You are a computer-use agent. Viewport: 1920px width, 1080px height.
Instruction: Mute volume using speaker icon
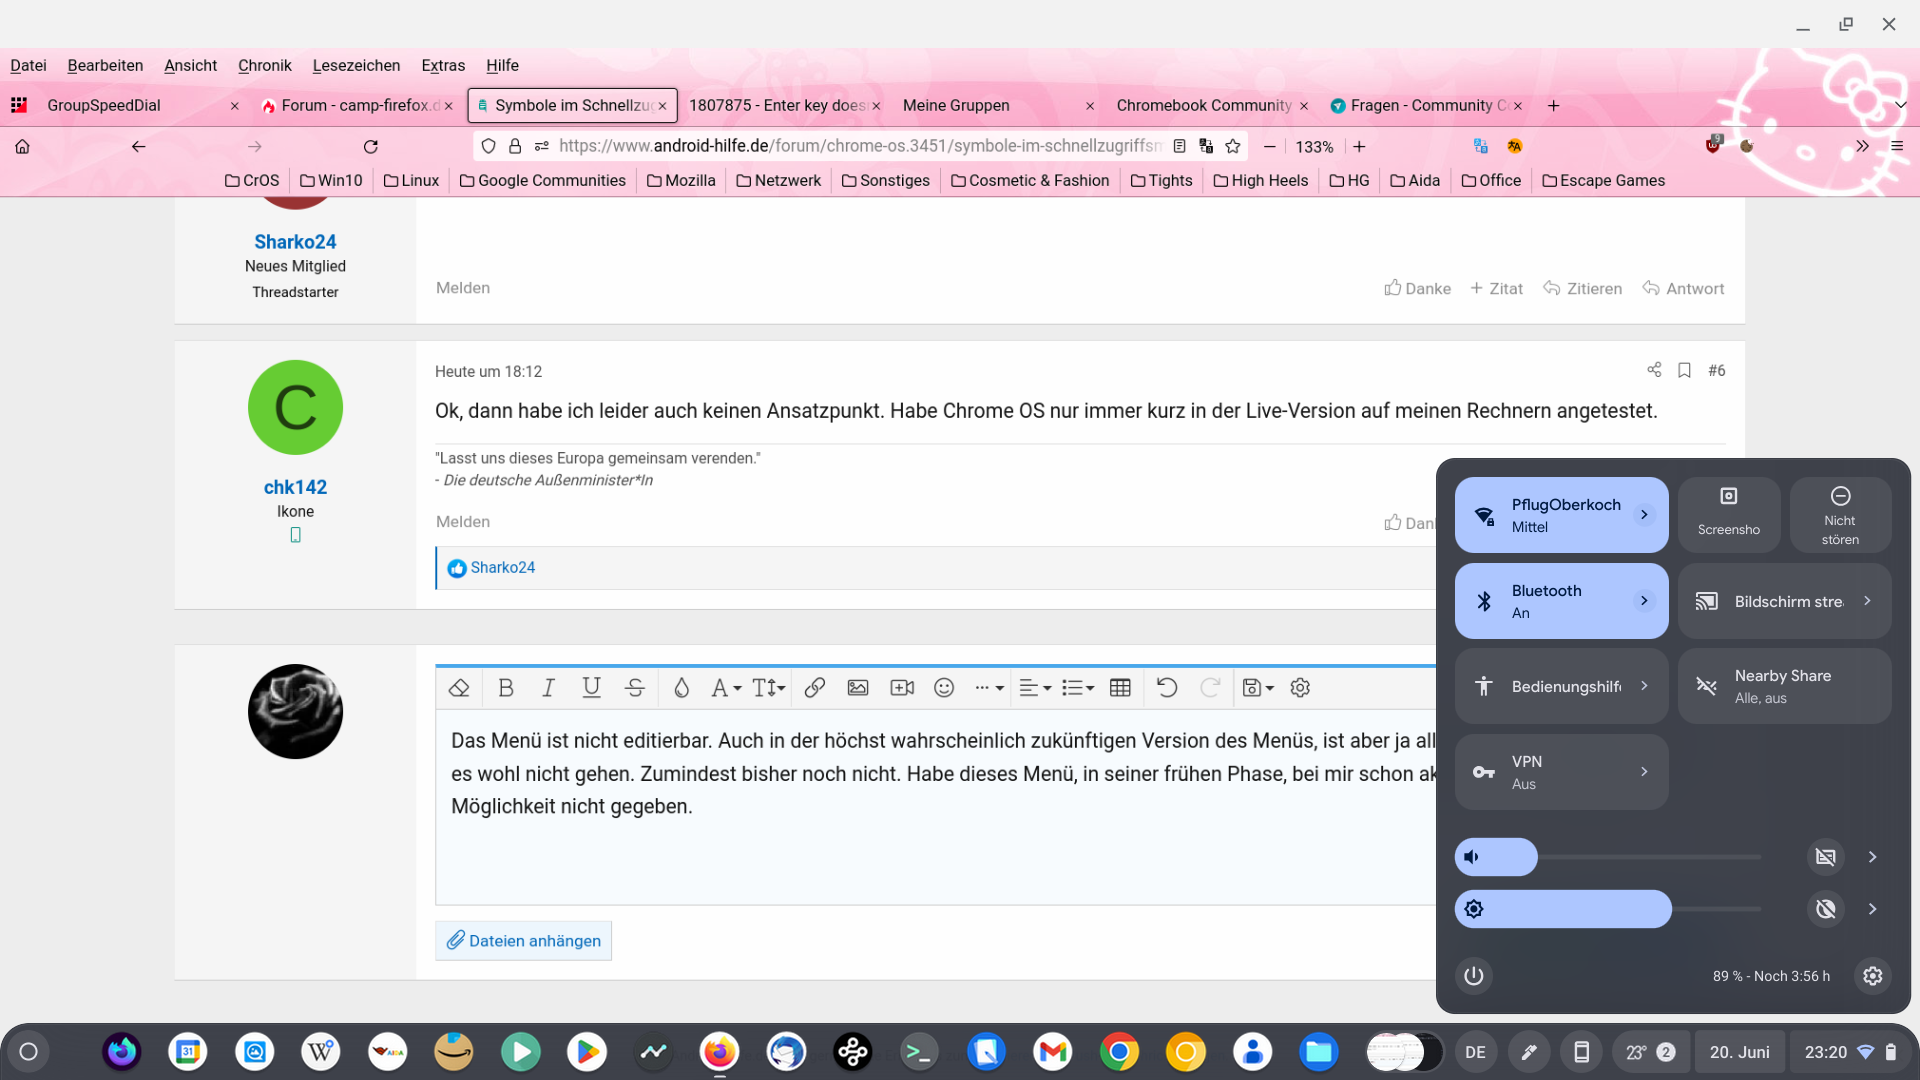click(x=1472, y=857)
